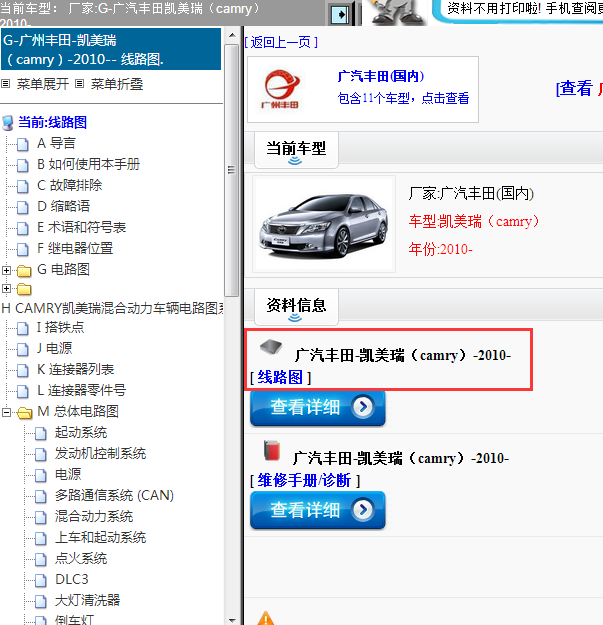The height and width of the screenshot is (625, 603).
Task: Collapse the M 总体电路图 tree node
Action: 6,412
